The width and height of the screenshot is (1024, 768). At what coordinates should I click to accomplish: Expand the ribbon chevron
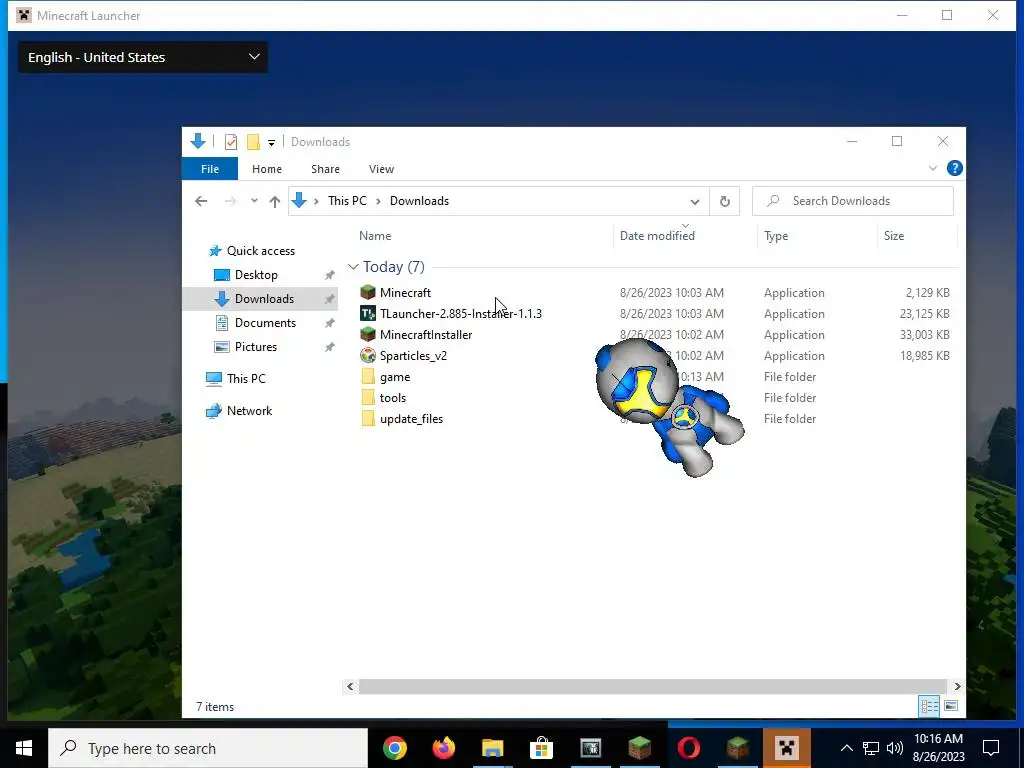(933, 168)
